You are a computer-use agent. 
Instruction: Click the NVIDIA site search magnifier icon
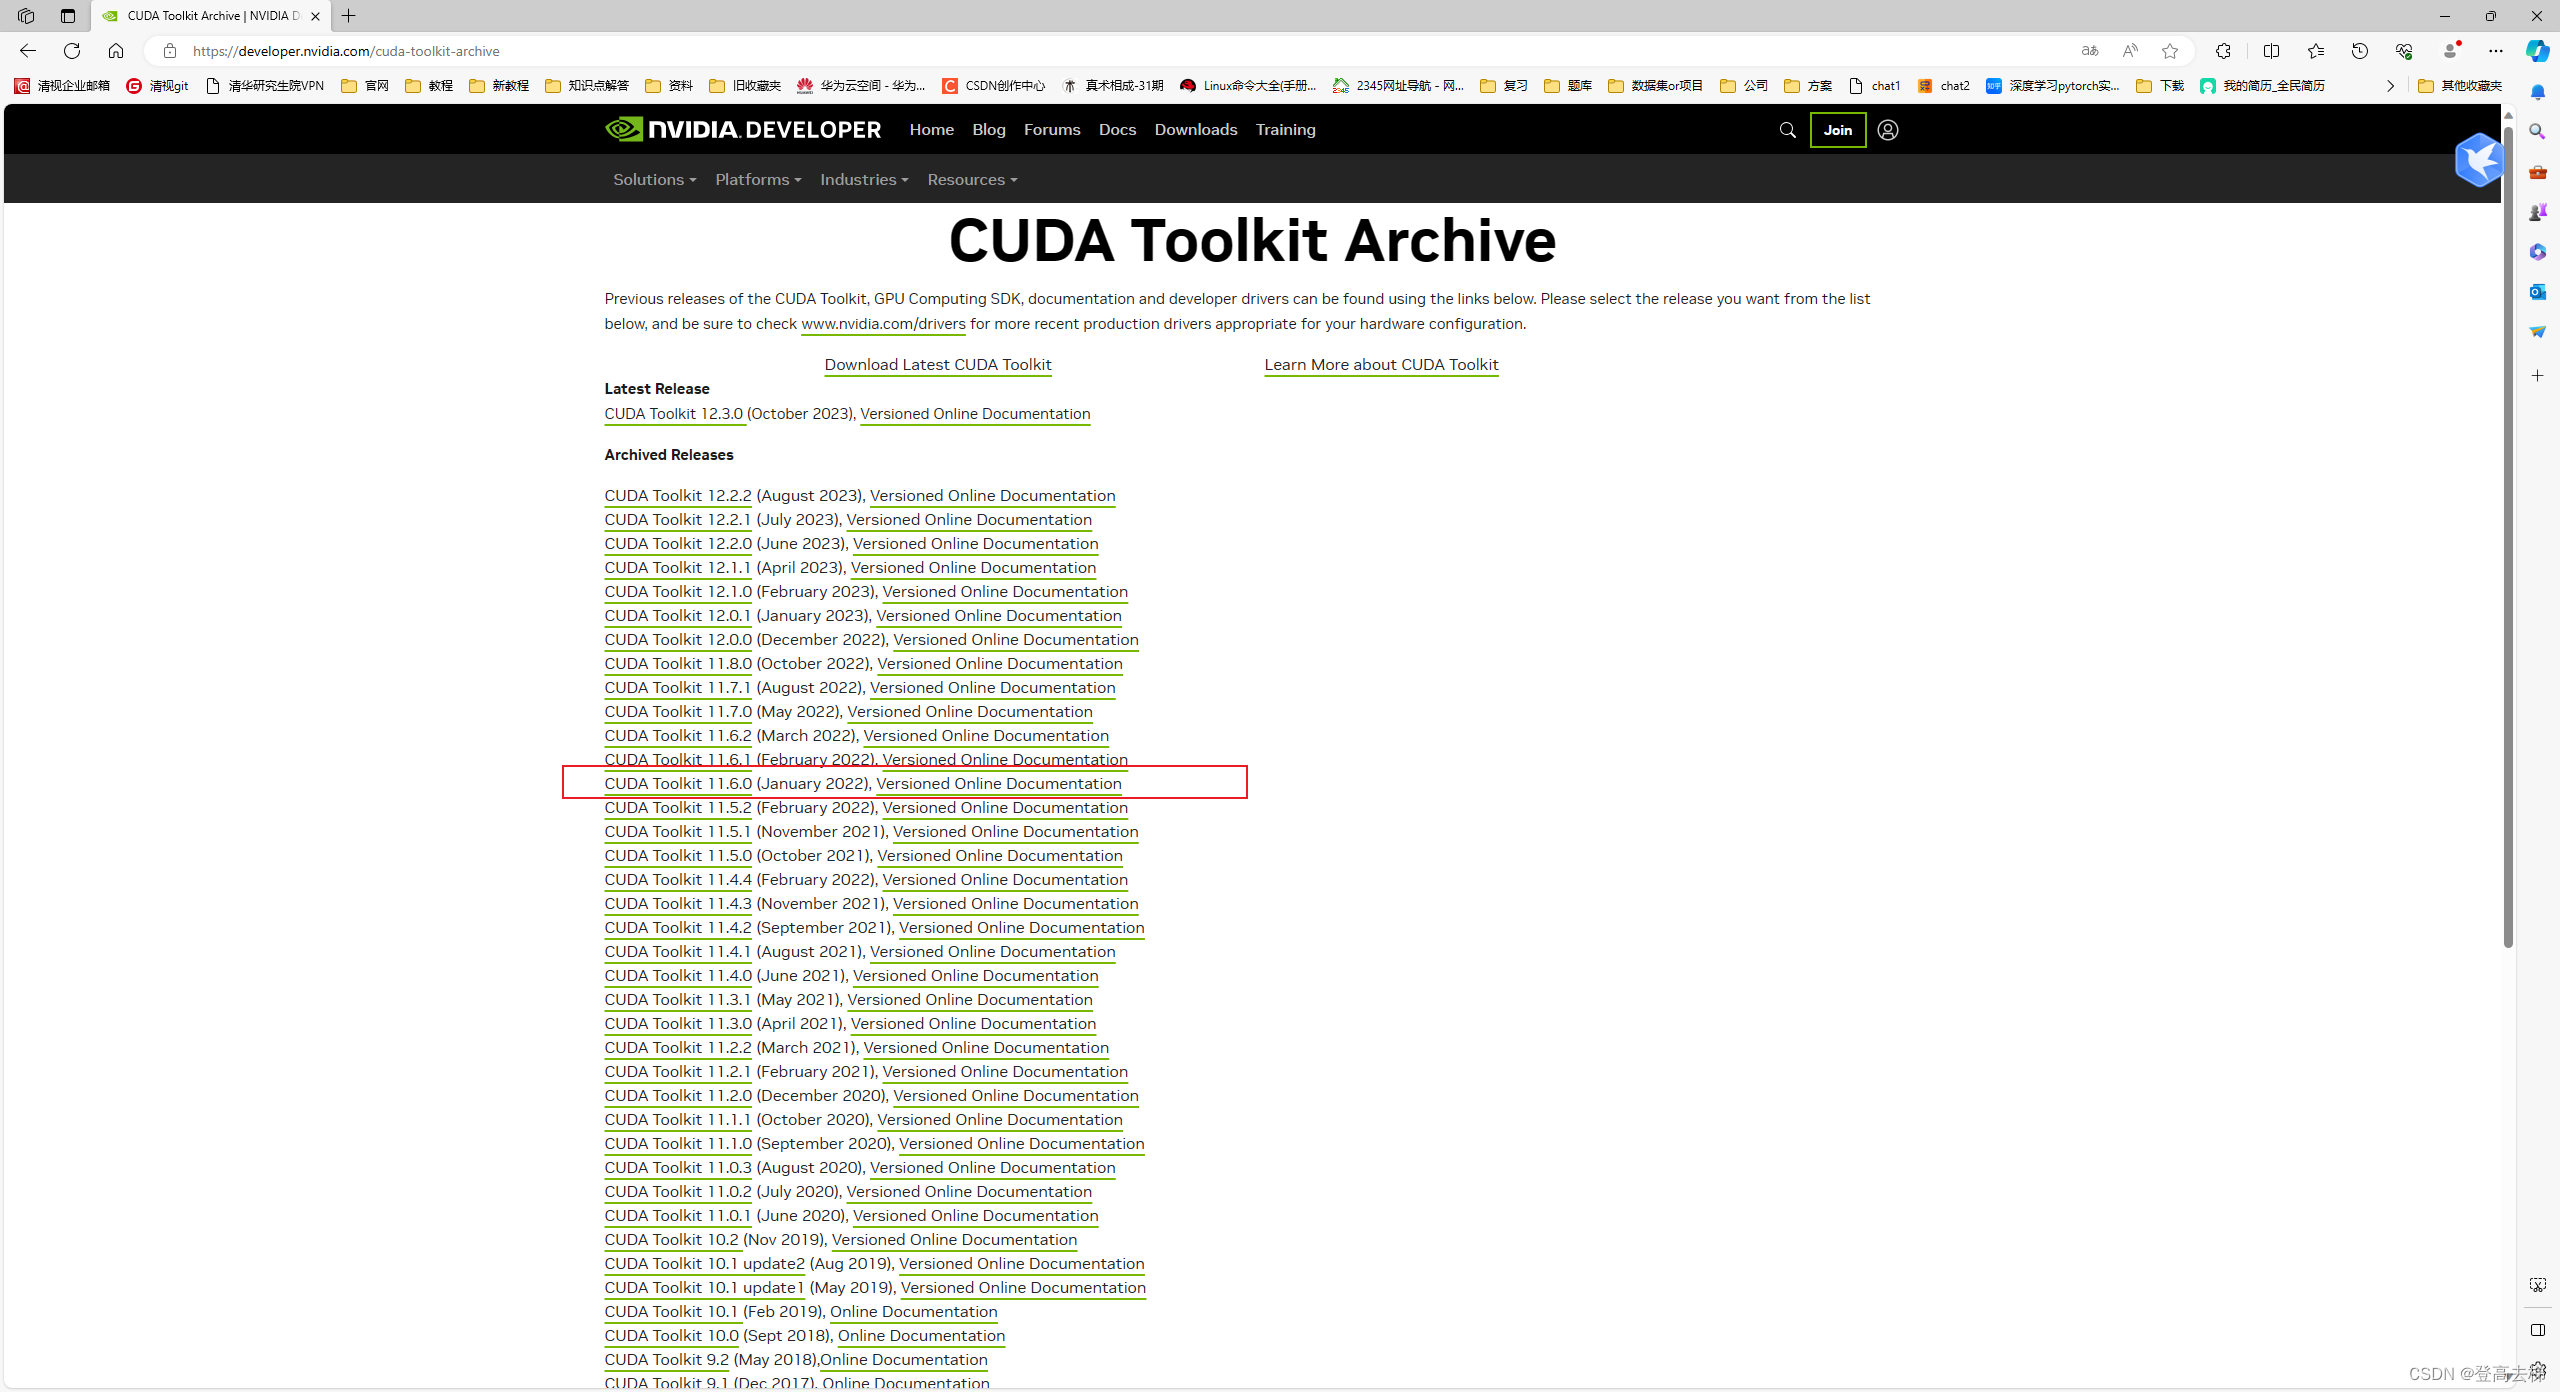(x=1787, y=130)
